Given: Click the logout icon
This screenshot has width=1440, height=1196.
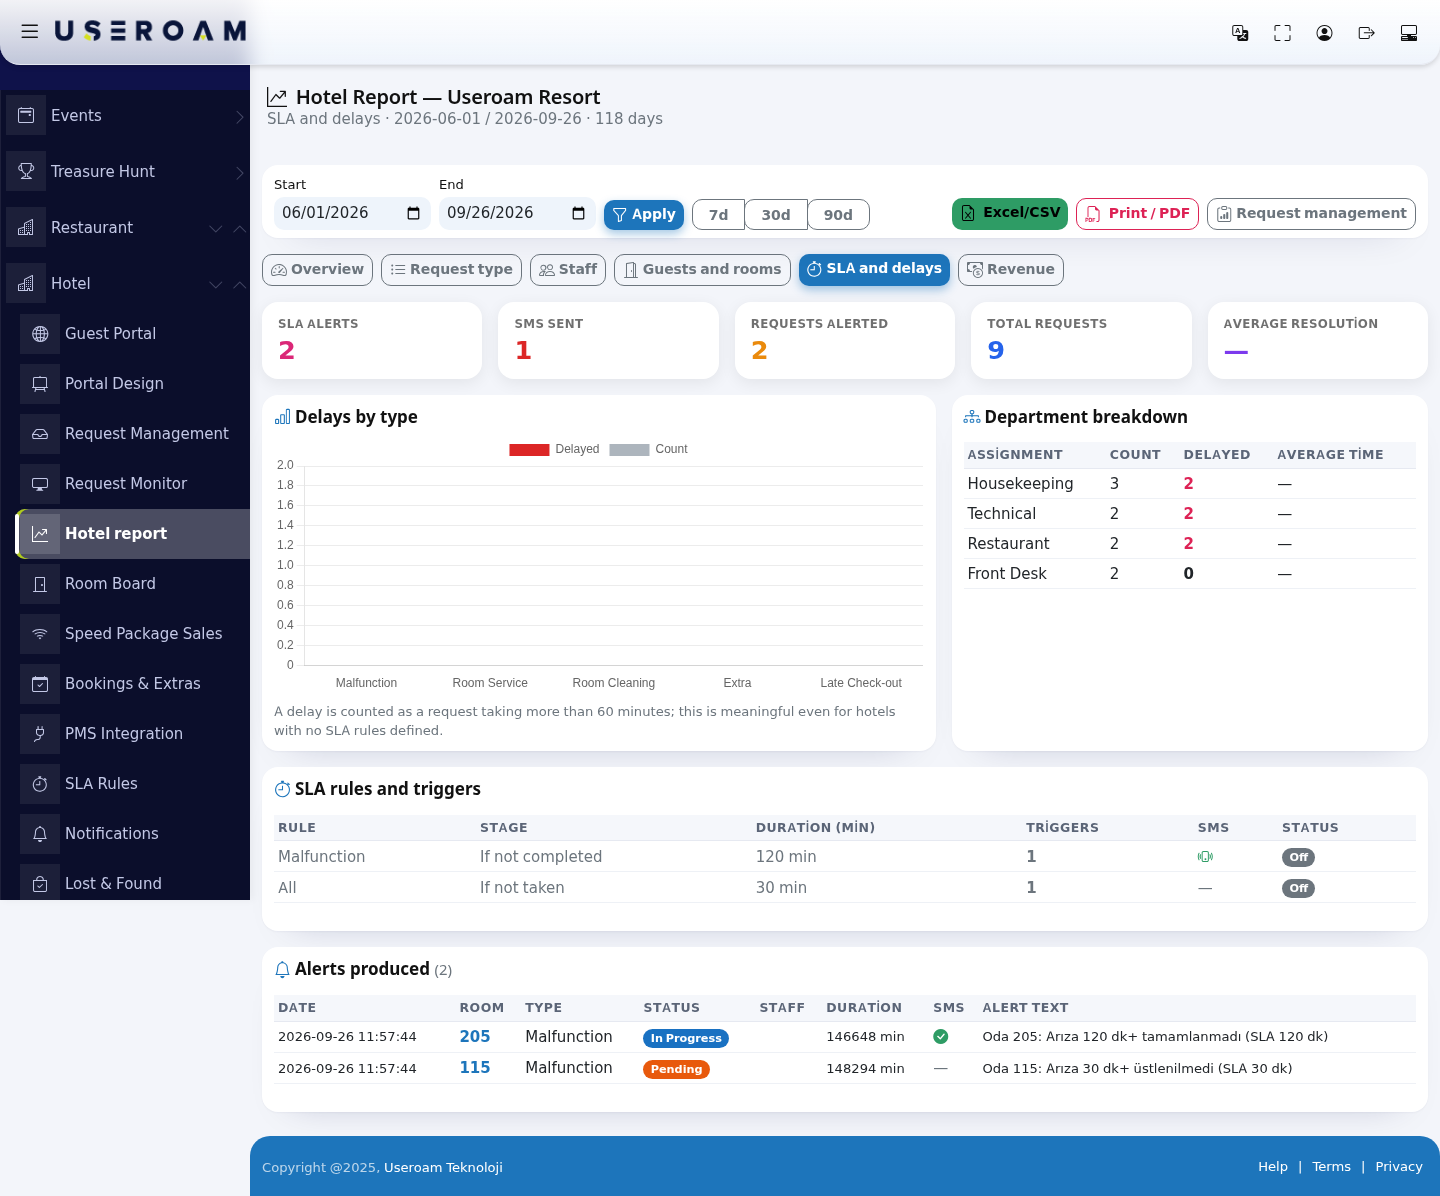Looking at the screenshot, I should [x=1366, y=33].
